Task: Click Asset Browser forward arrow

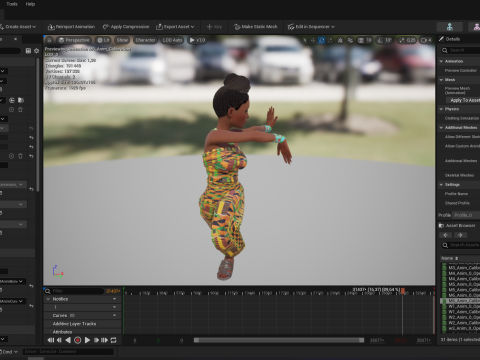Action: click(460, 235)
